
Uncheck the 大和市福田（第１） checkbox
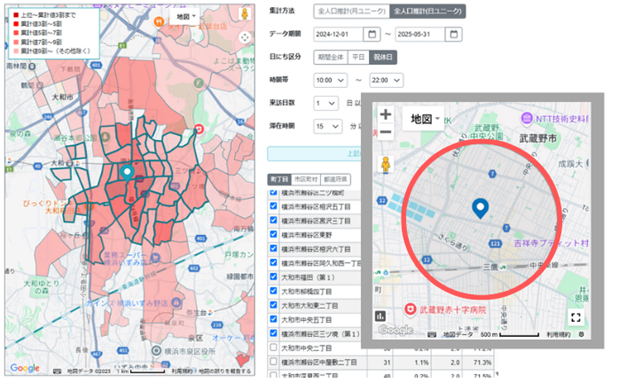click(273, 276)
